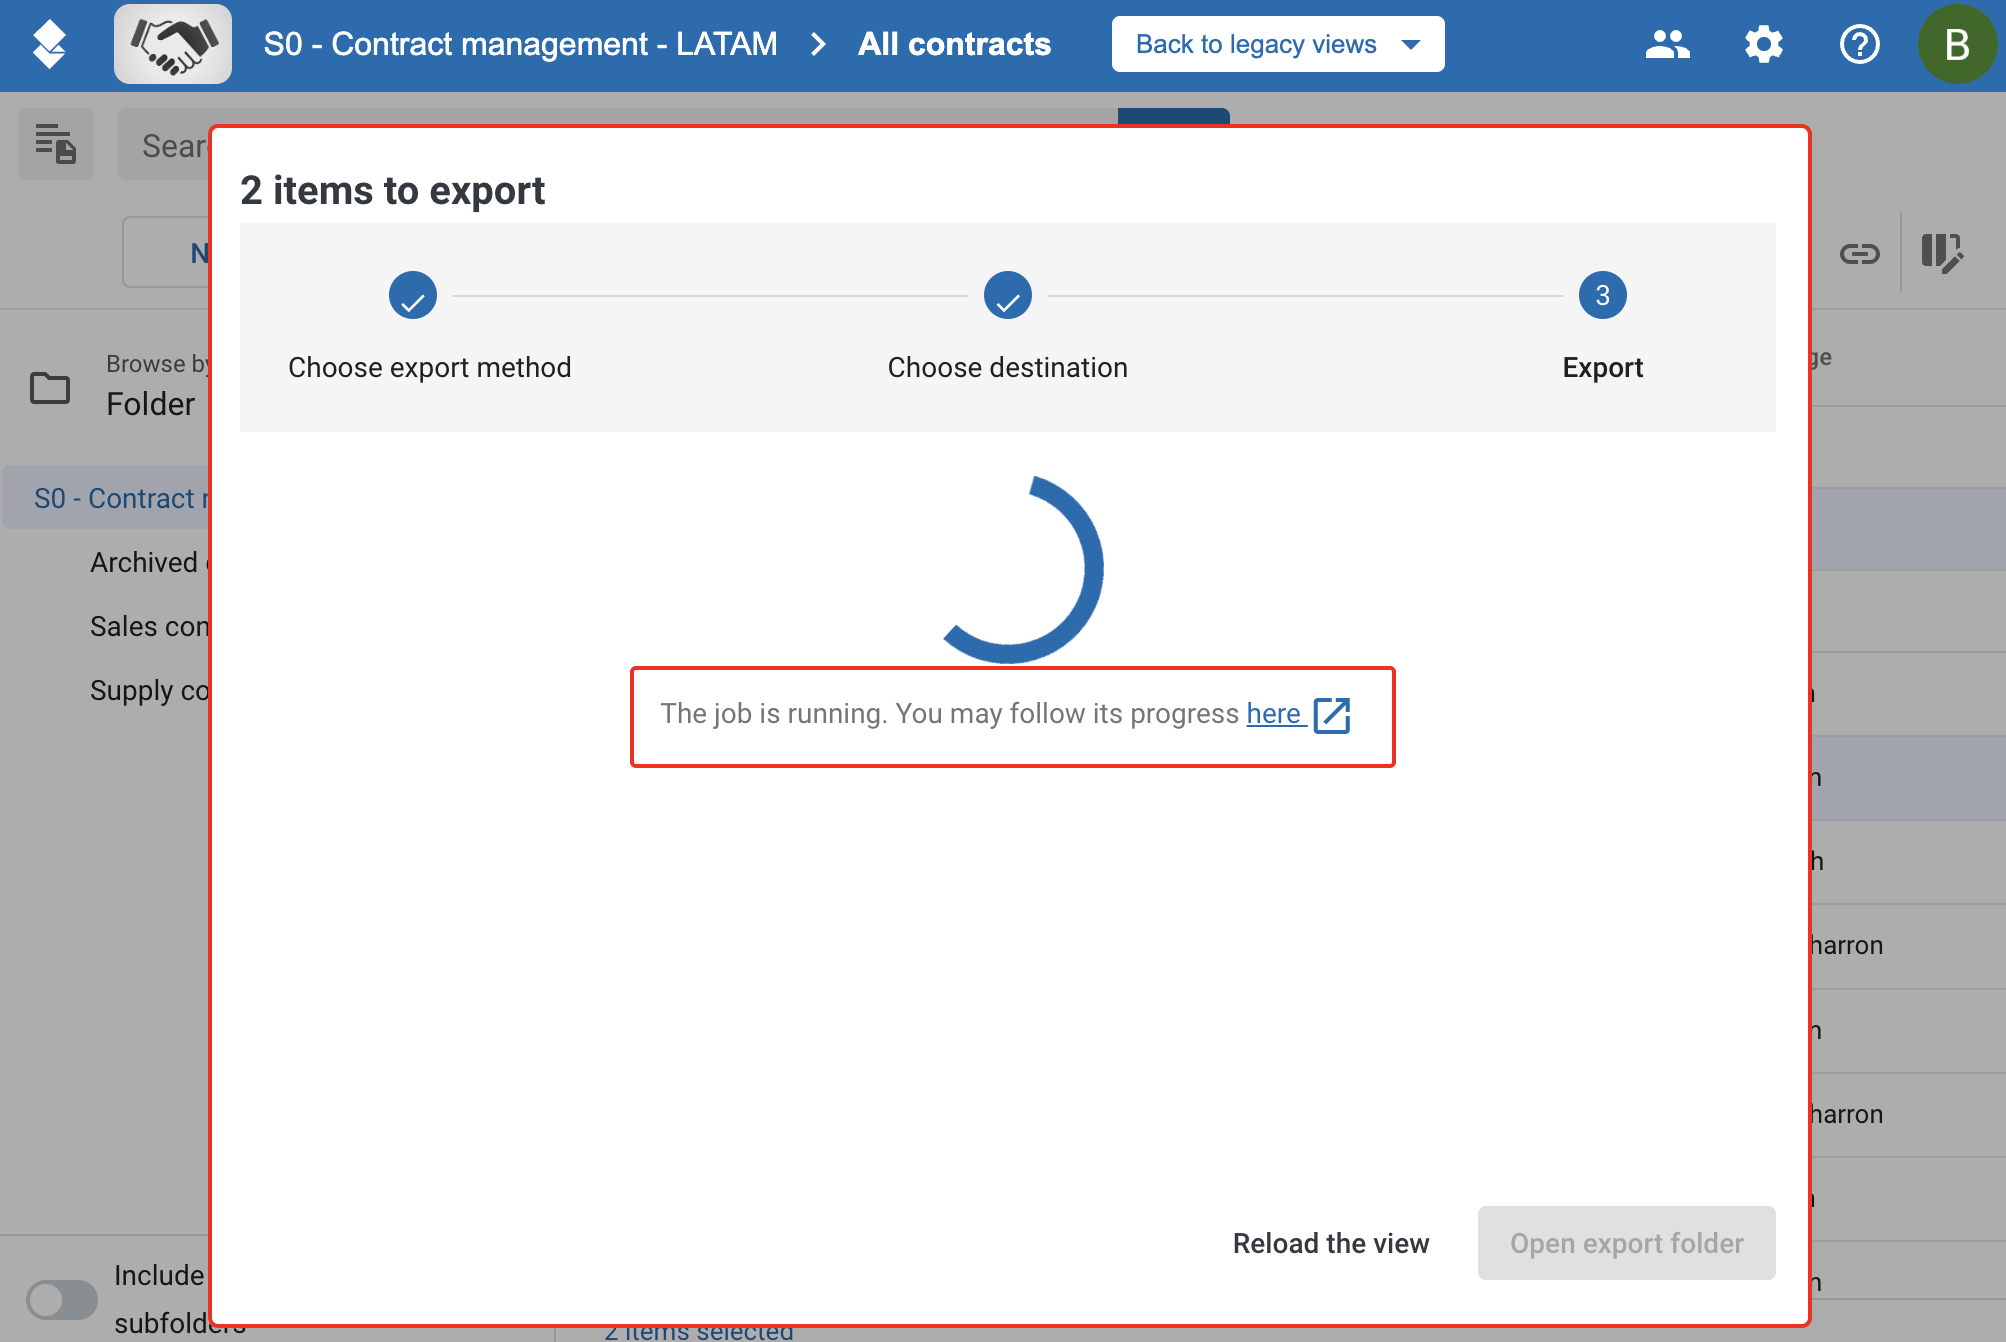
Task: Open the handshake contract workspace thumbnail
Action: click(x=173, y=44)
